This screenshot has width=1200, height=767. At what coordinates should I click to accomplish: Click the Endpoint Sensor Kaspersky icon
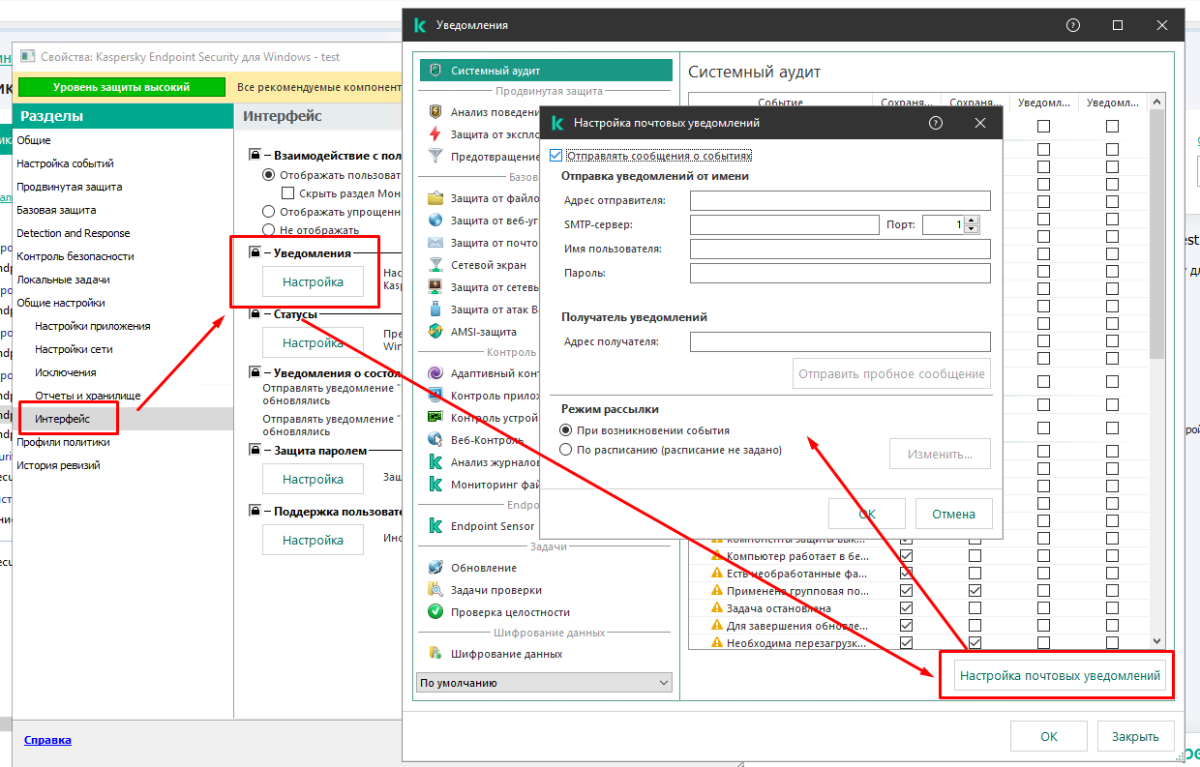[435, 526]
